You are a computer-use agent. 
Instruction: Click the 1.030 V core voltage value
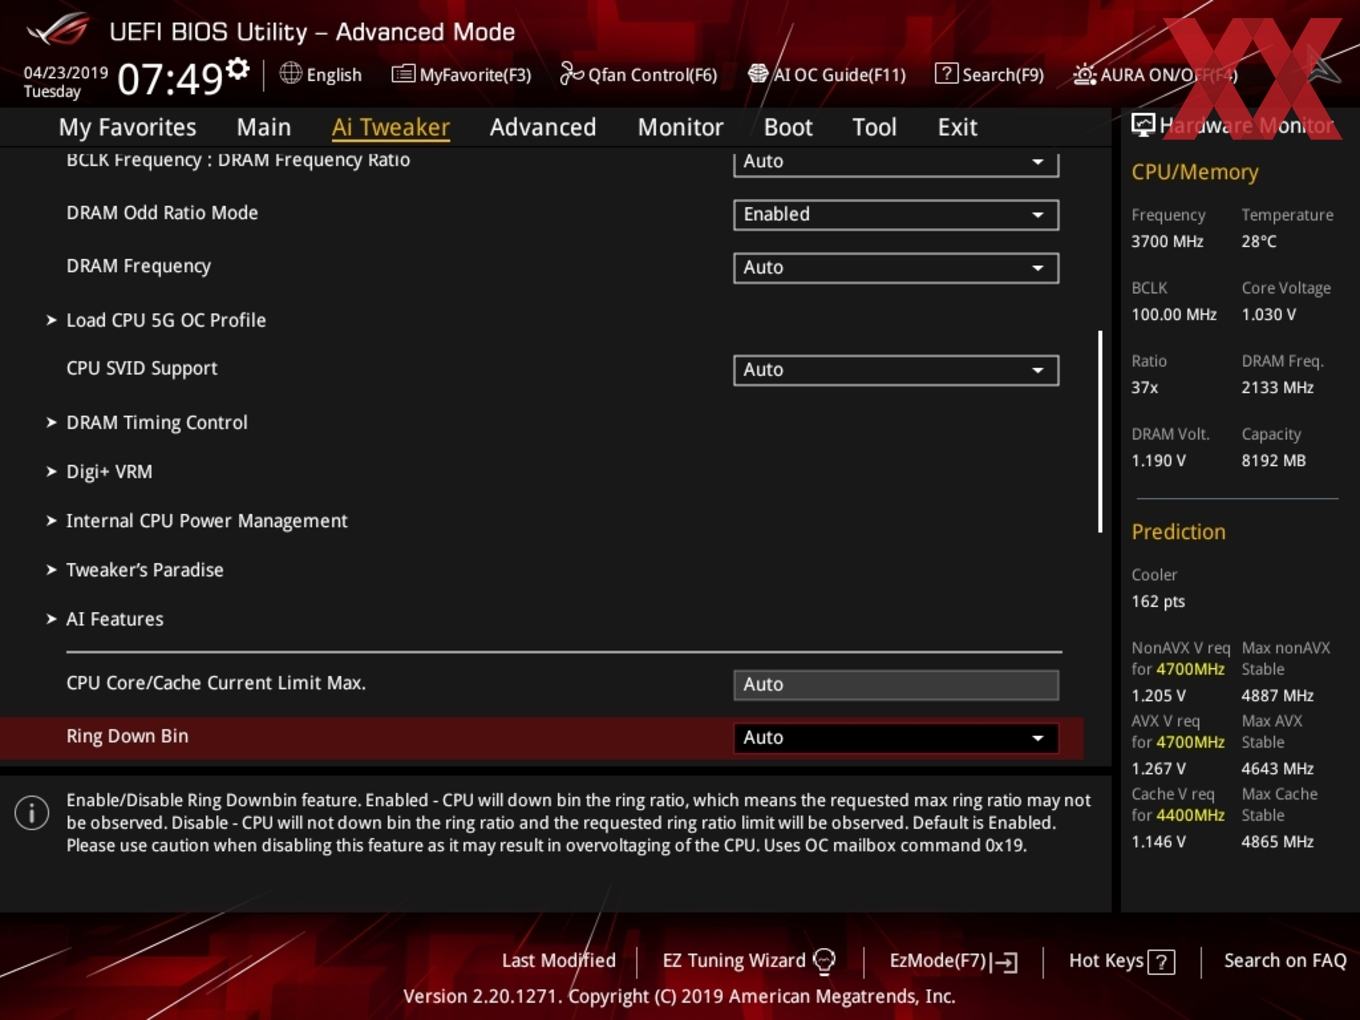1269,314
